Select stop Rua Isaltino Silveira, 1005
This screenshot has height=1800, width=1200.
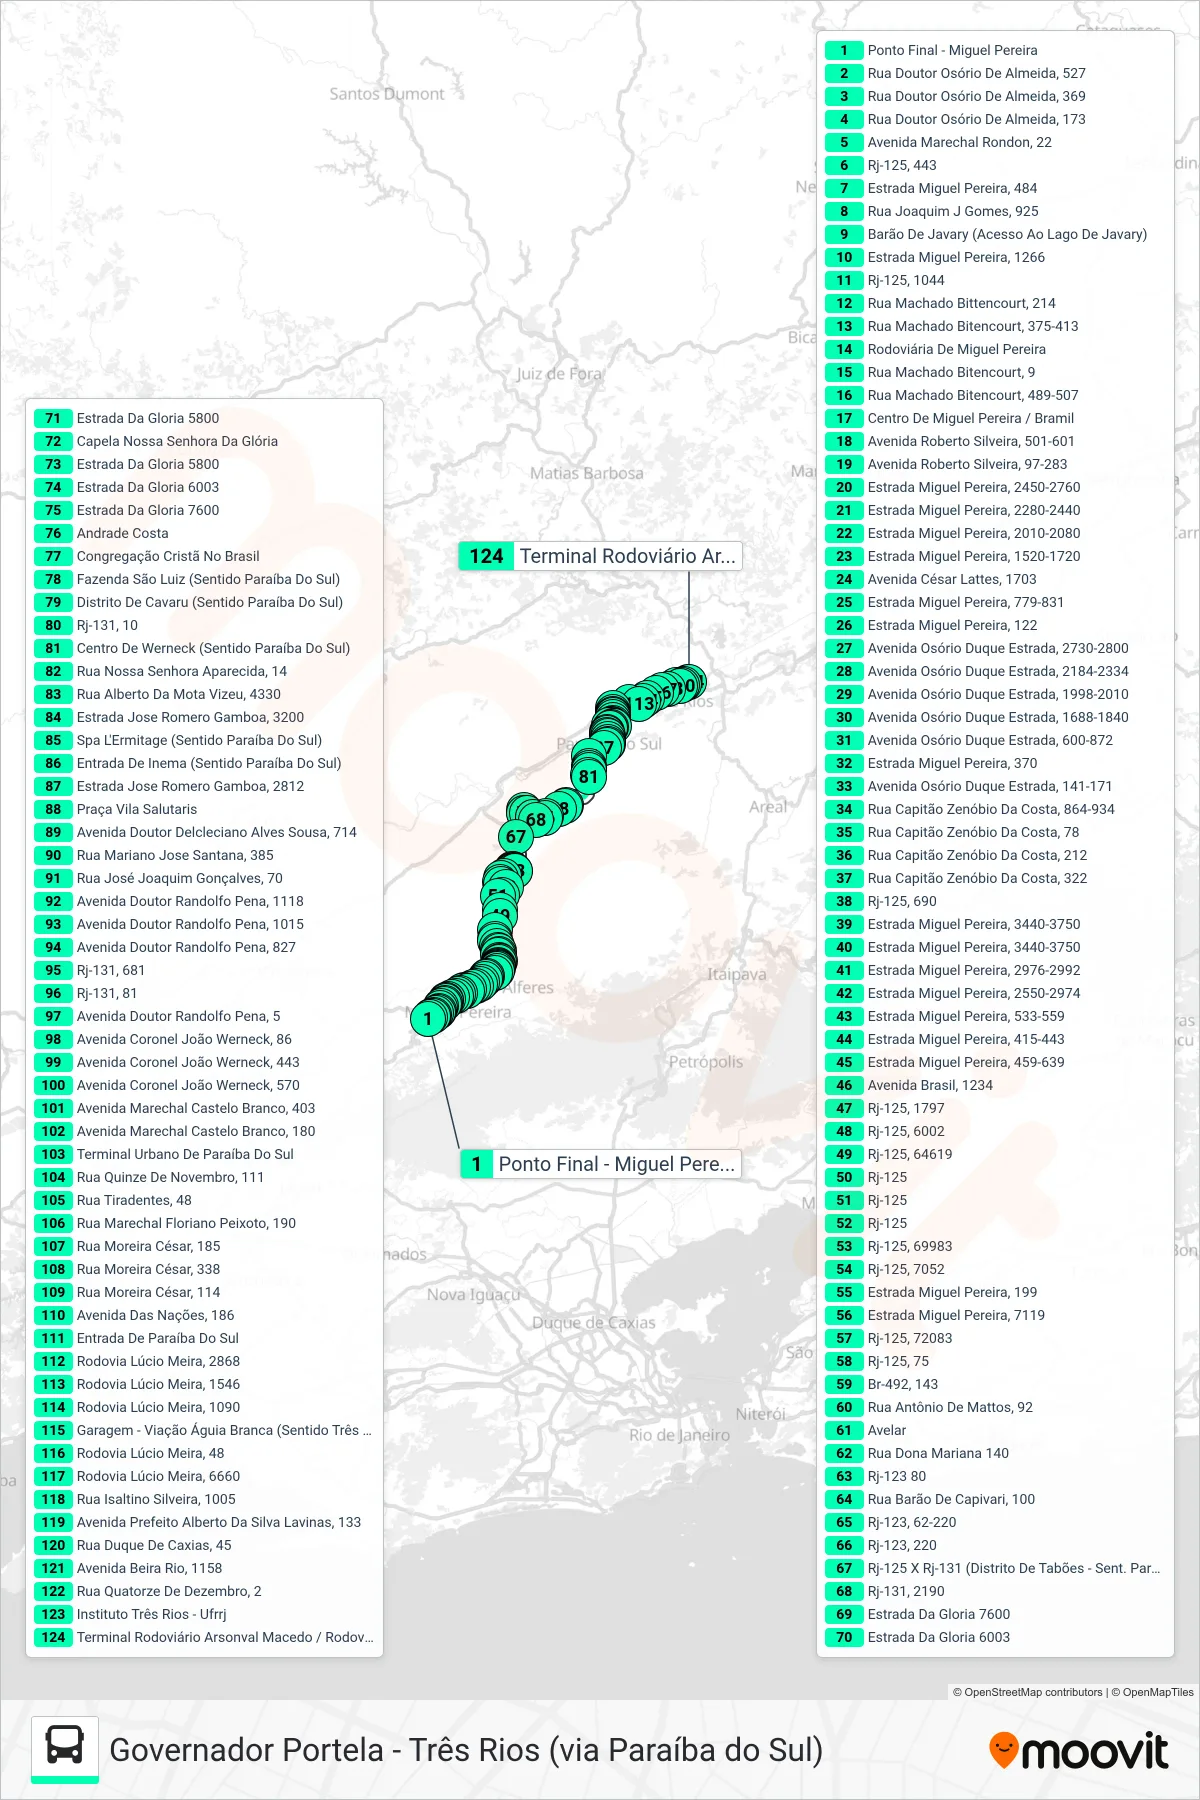[x=135, y=1499]
